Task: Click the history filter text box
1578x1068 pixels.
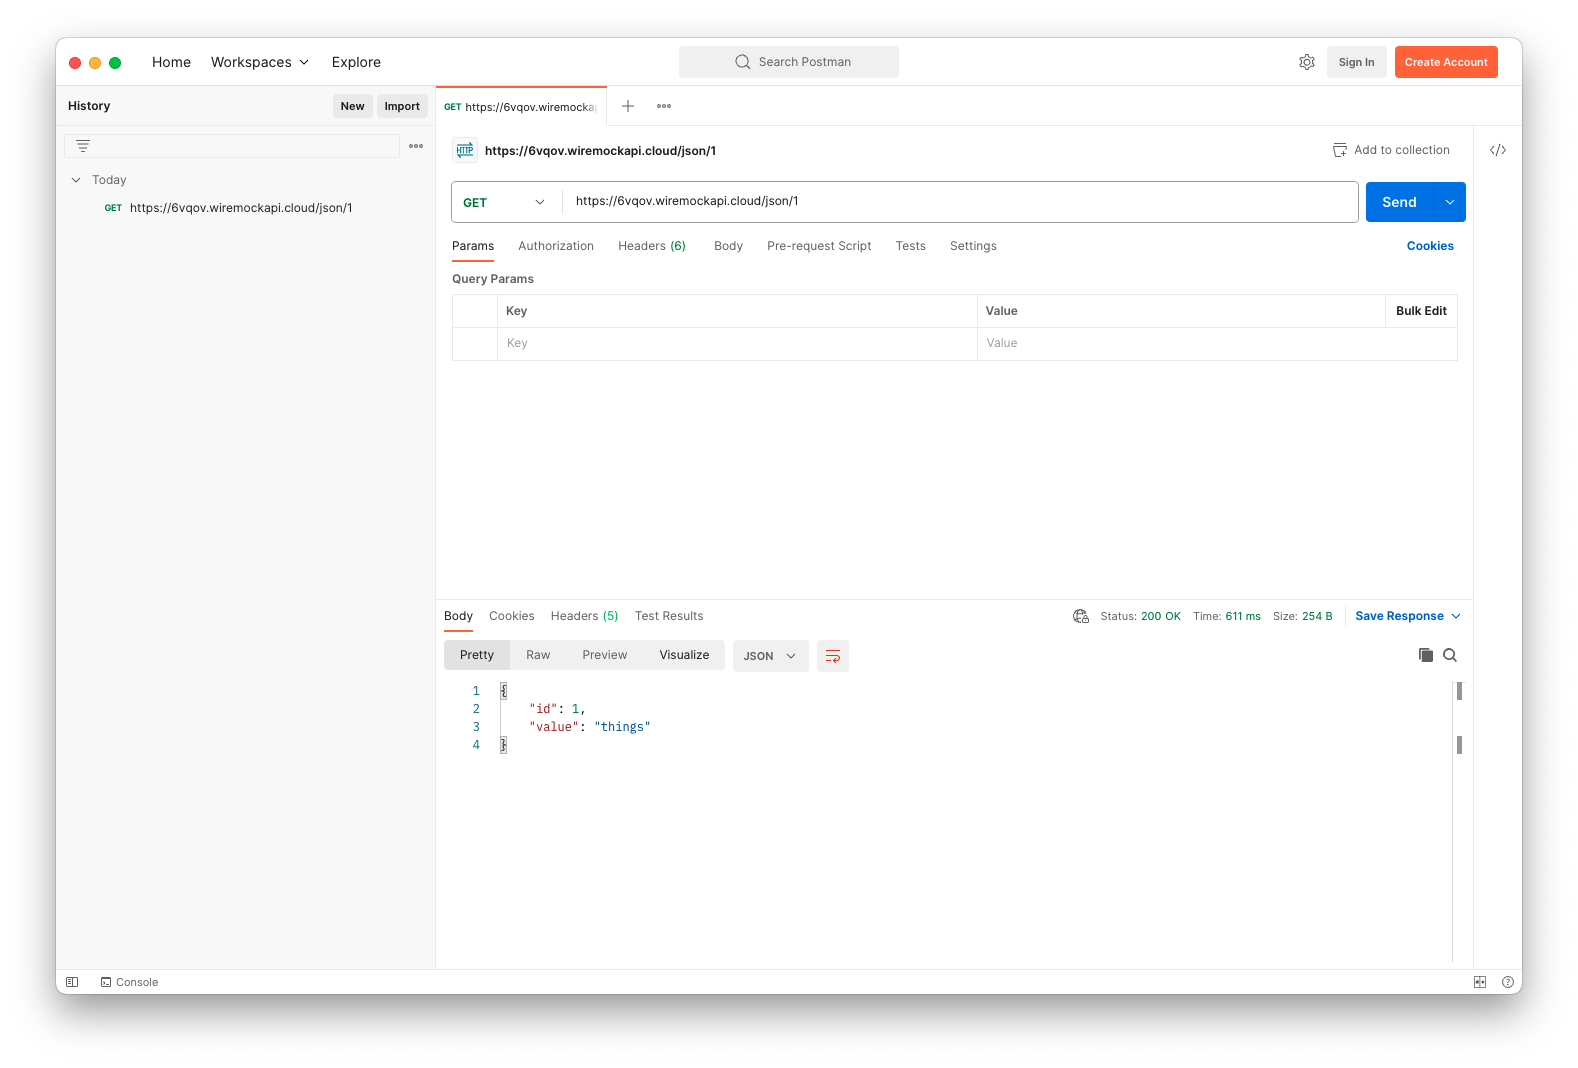Action: (x=232, y=146)
